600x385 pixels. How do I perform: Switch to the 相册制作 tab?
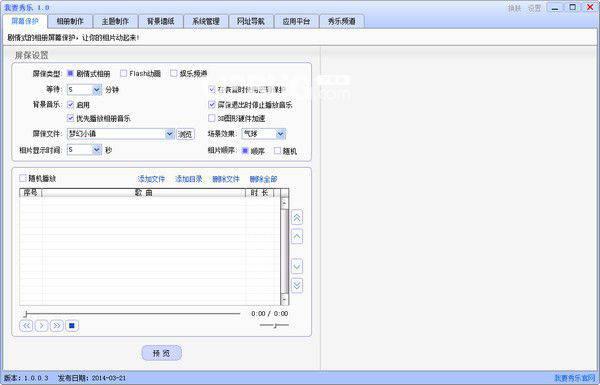pos(70,21)
